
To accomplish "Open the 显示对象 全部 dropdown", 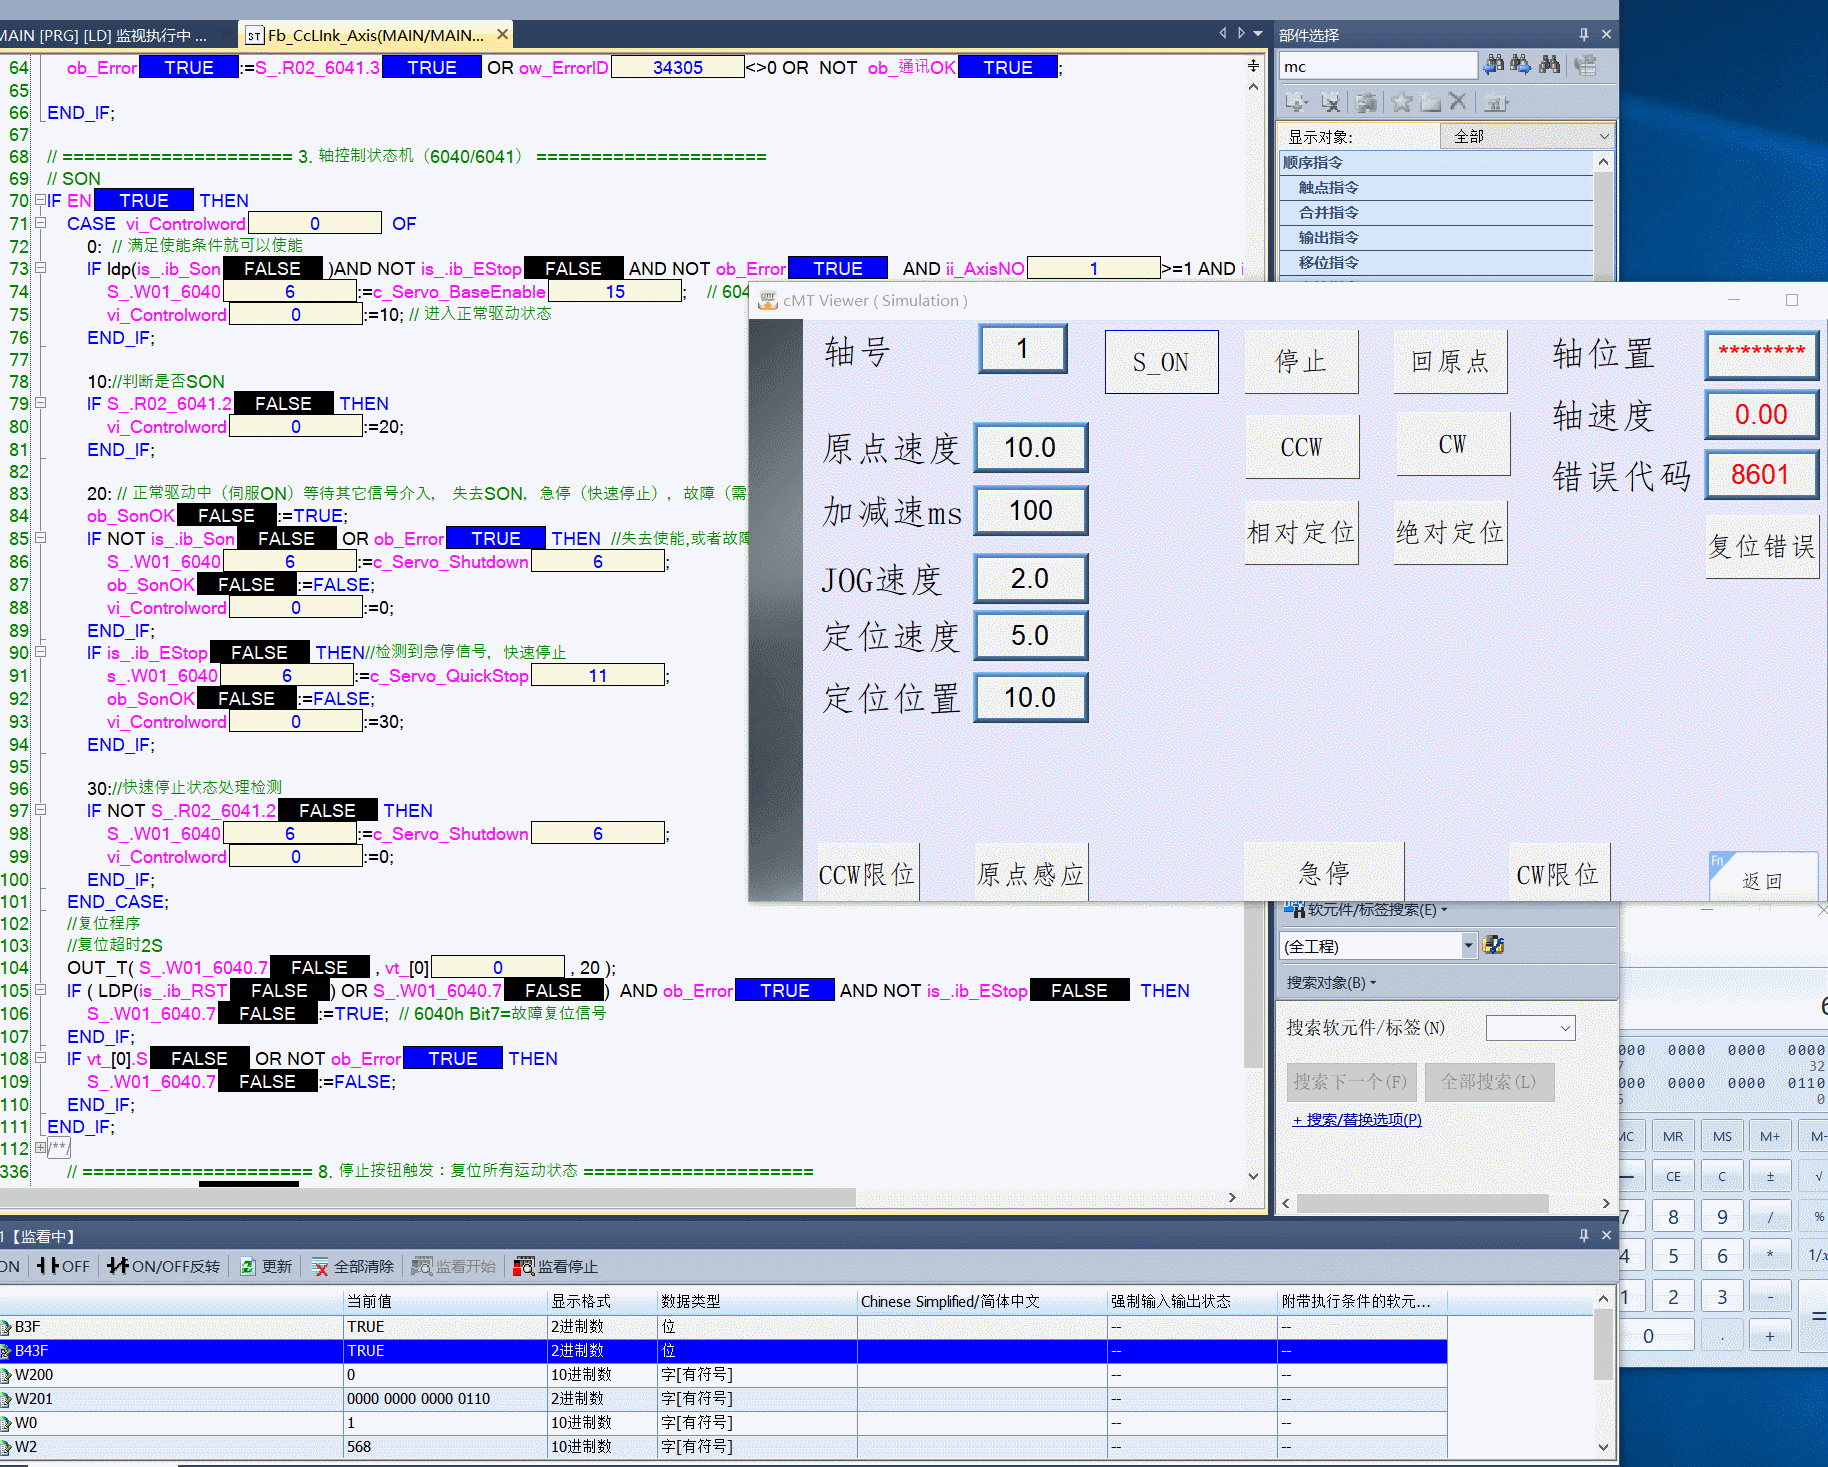I will (x=1527, y=136).
